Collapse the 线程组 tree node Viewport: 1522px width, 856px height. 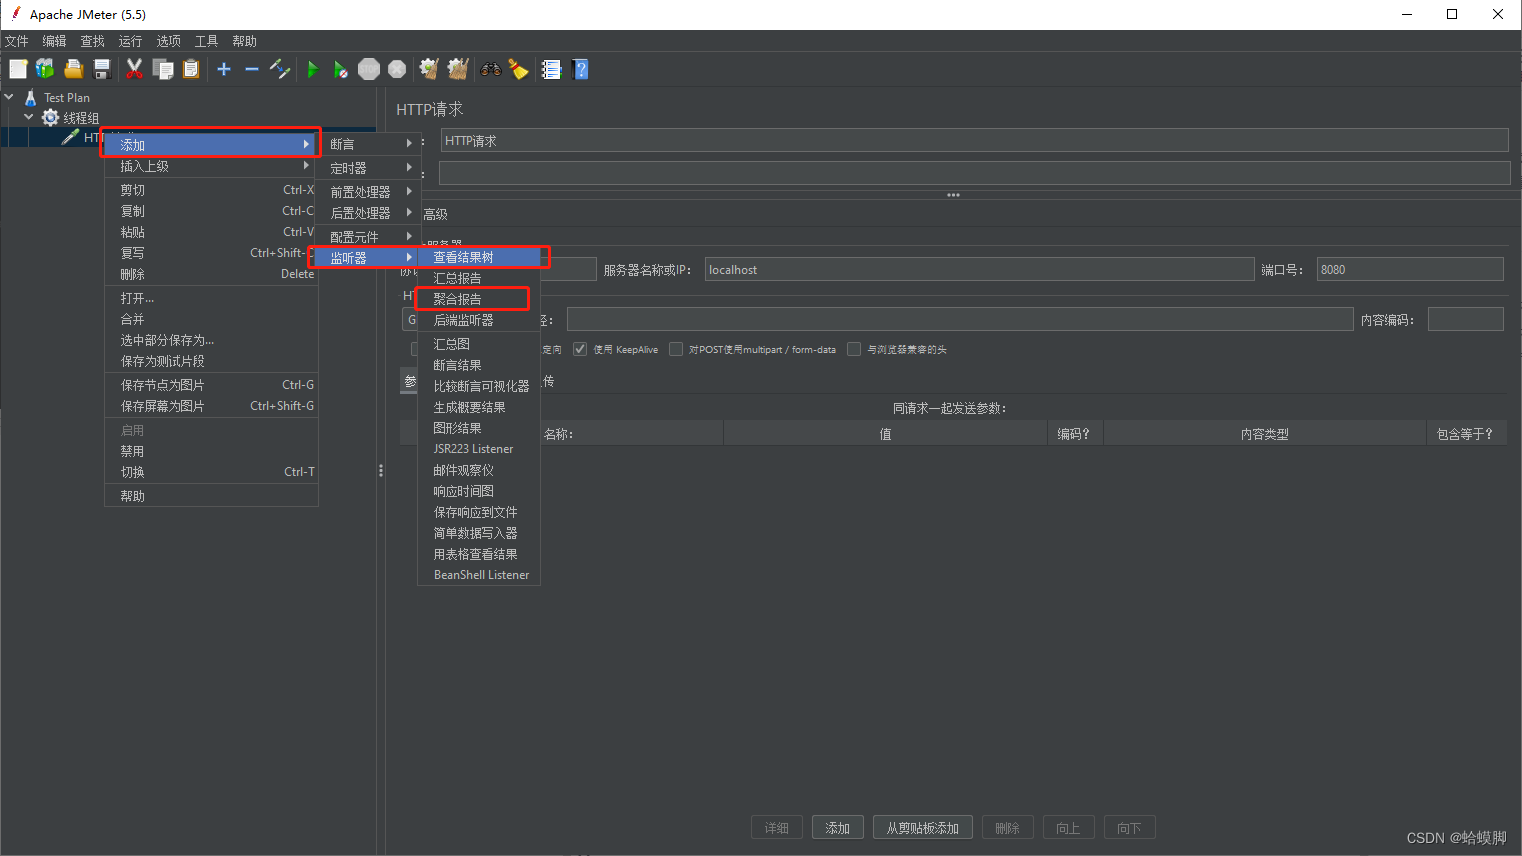click(x=29, y=117)
